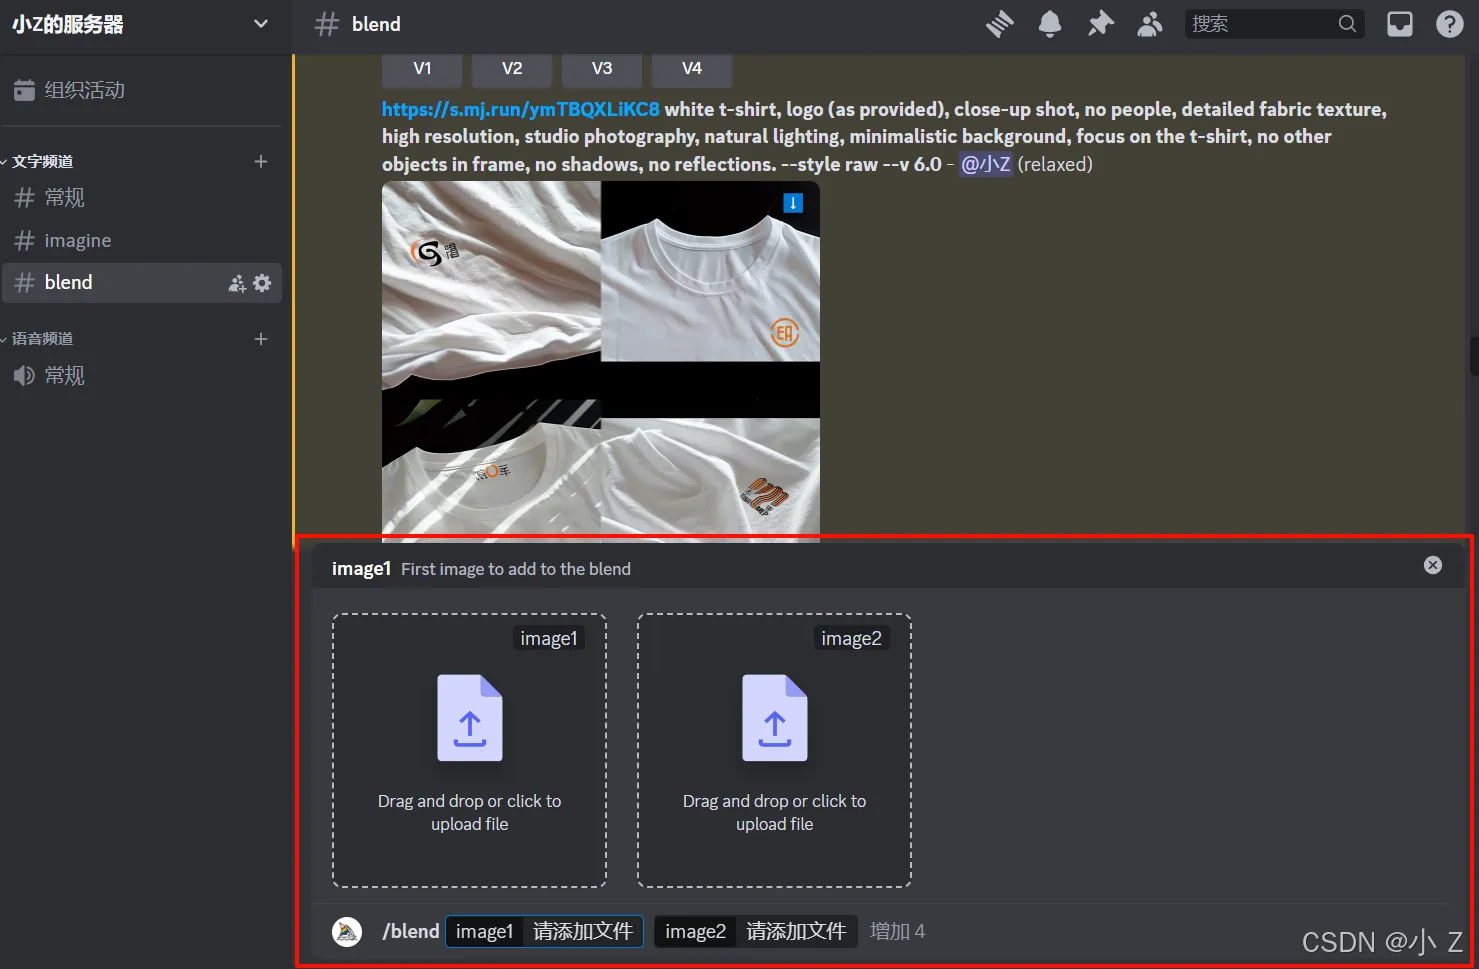Collapse the 文字频道 category
1479x969 pixels.
[42, 162]
